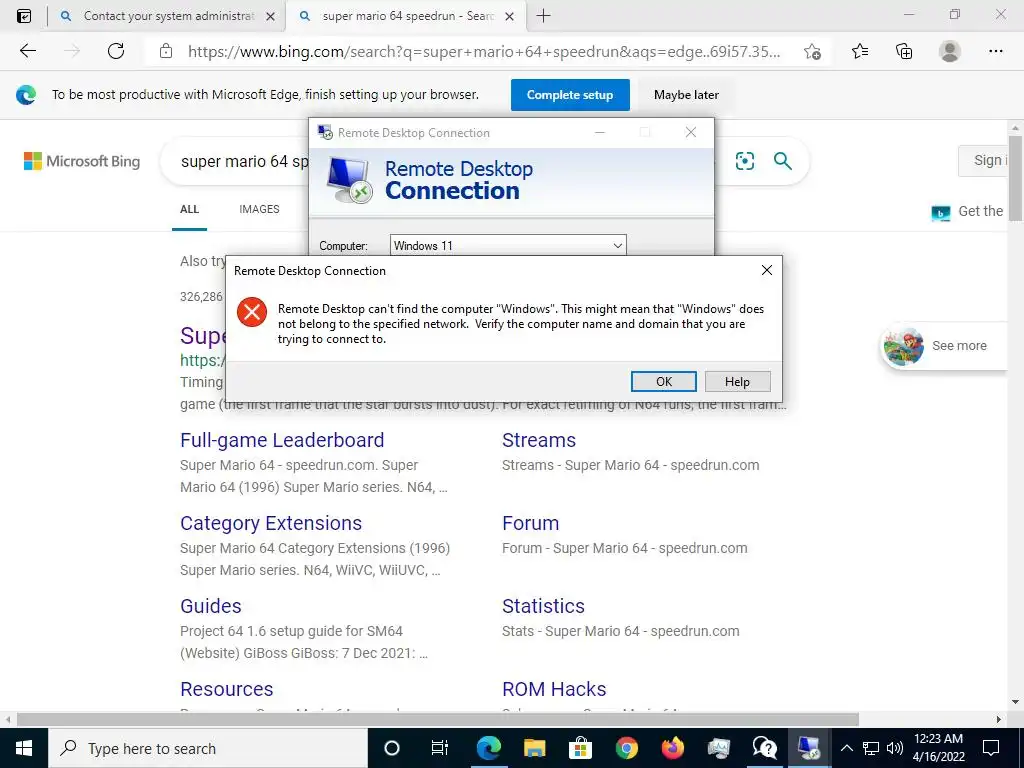Open File Explorer from the taskbar

[534, 748]
